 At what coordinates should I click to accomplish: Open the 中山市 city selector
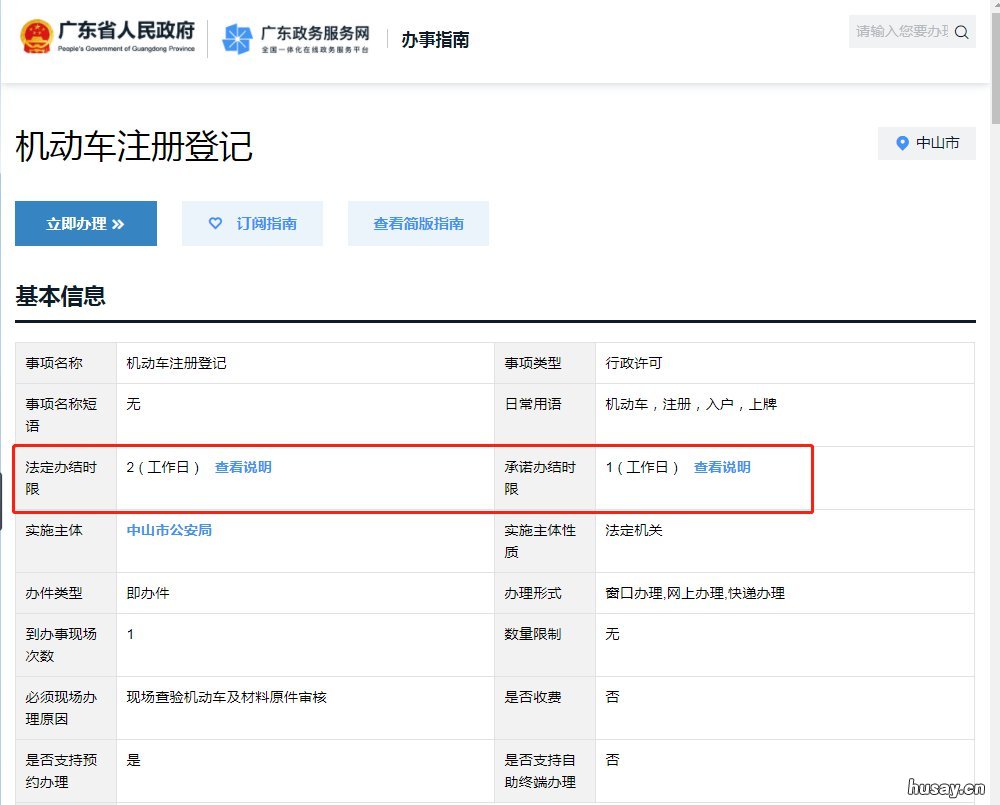(x=927, y=143)
